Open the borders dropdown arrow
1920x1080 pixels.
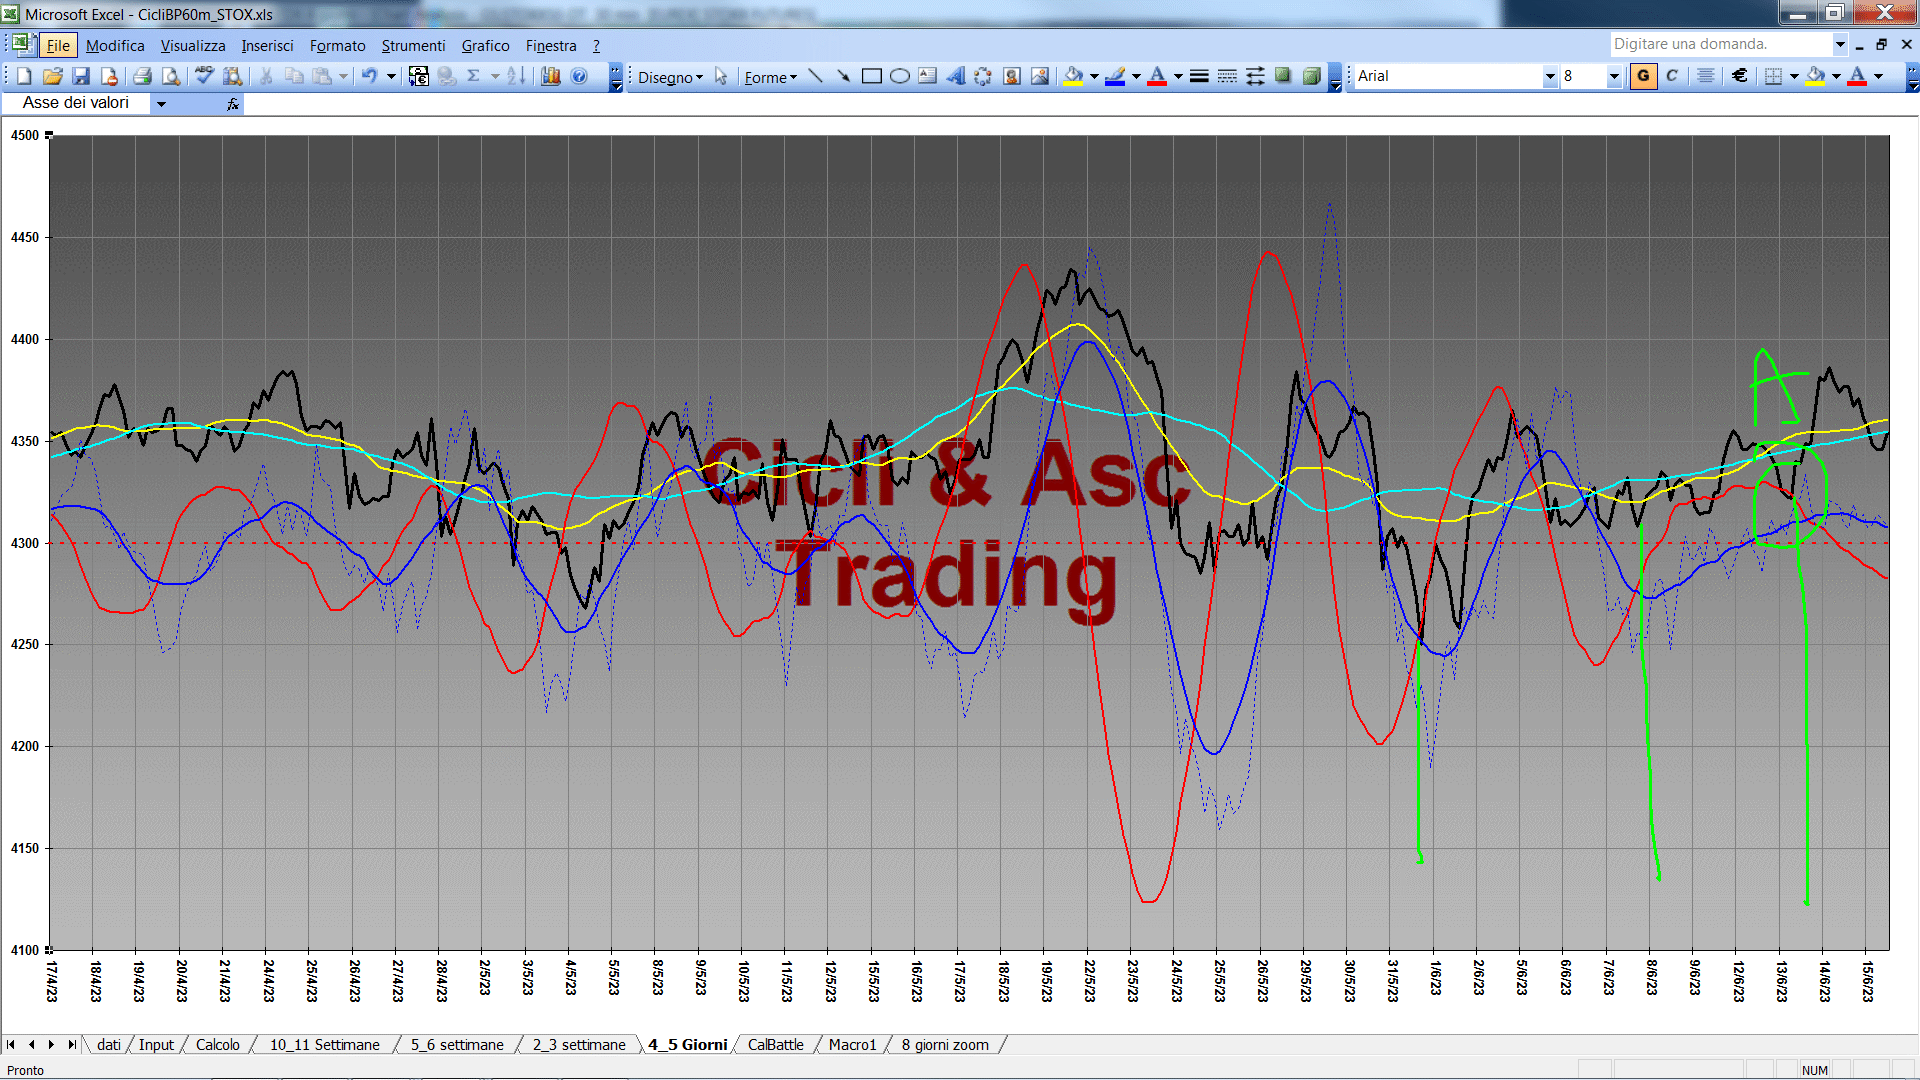[1794, 76]
